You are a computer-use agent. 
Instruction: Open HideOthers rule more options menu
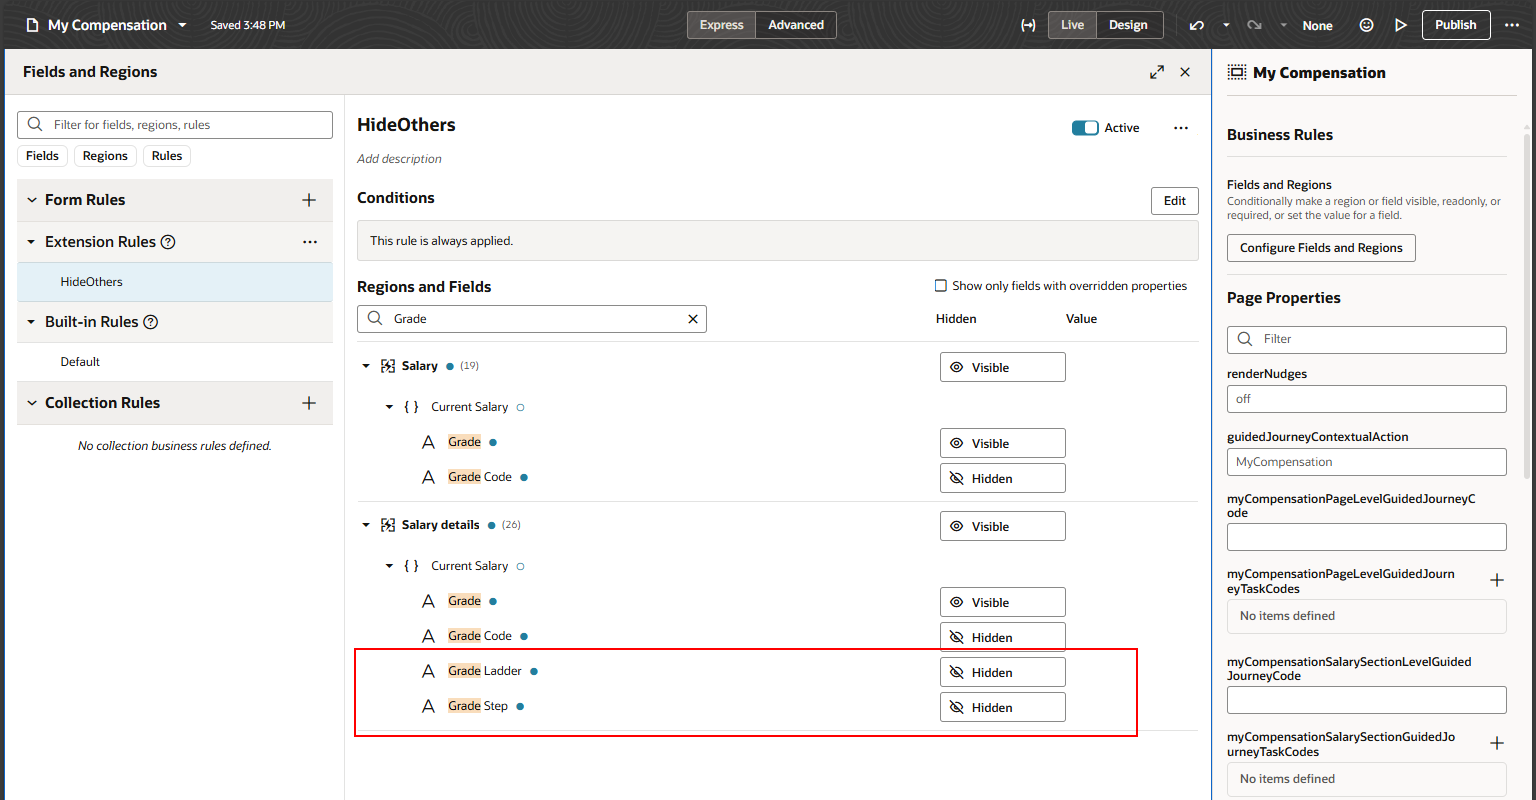tap(1181, 128)
